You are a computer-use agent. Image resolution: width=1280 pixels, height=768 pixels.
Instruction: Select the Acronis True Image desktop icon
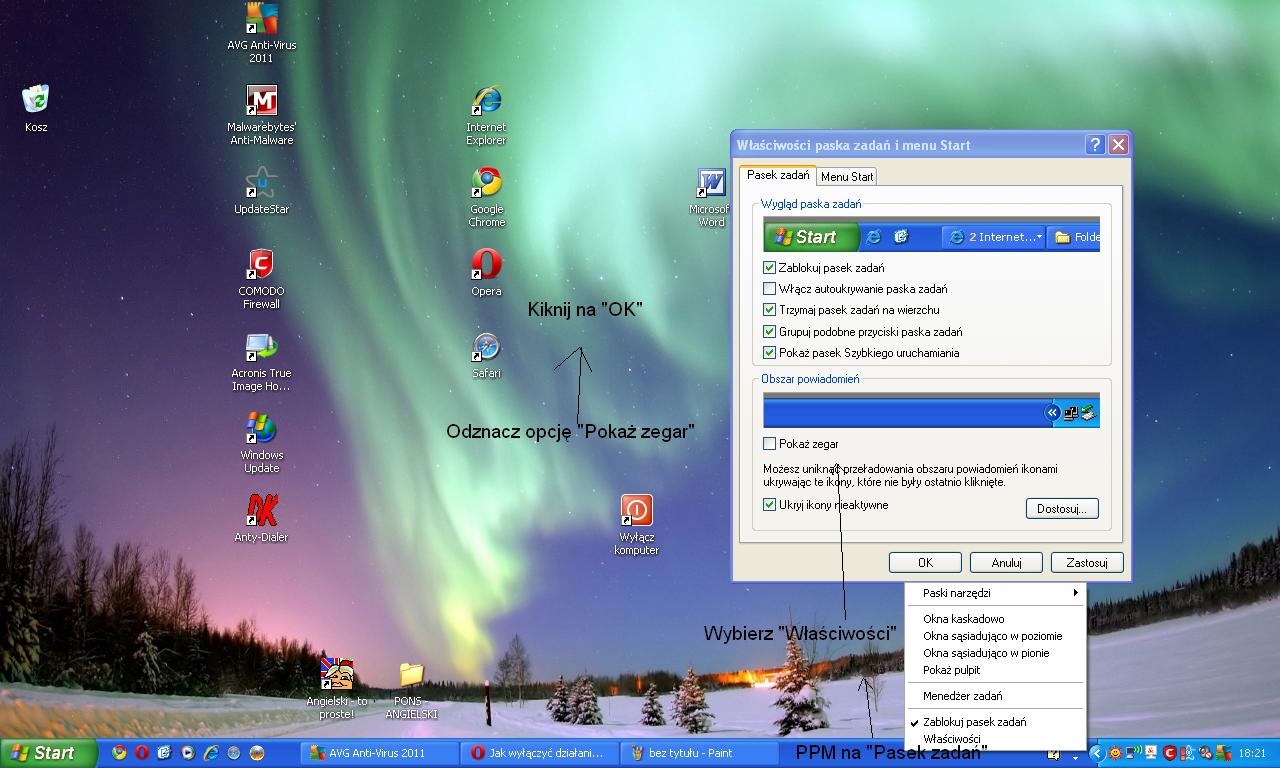pyautogui.click(x=261, y=361)
